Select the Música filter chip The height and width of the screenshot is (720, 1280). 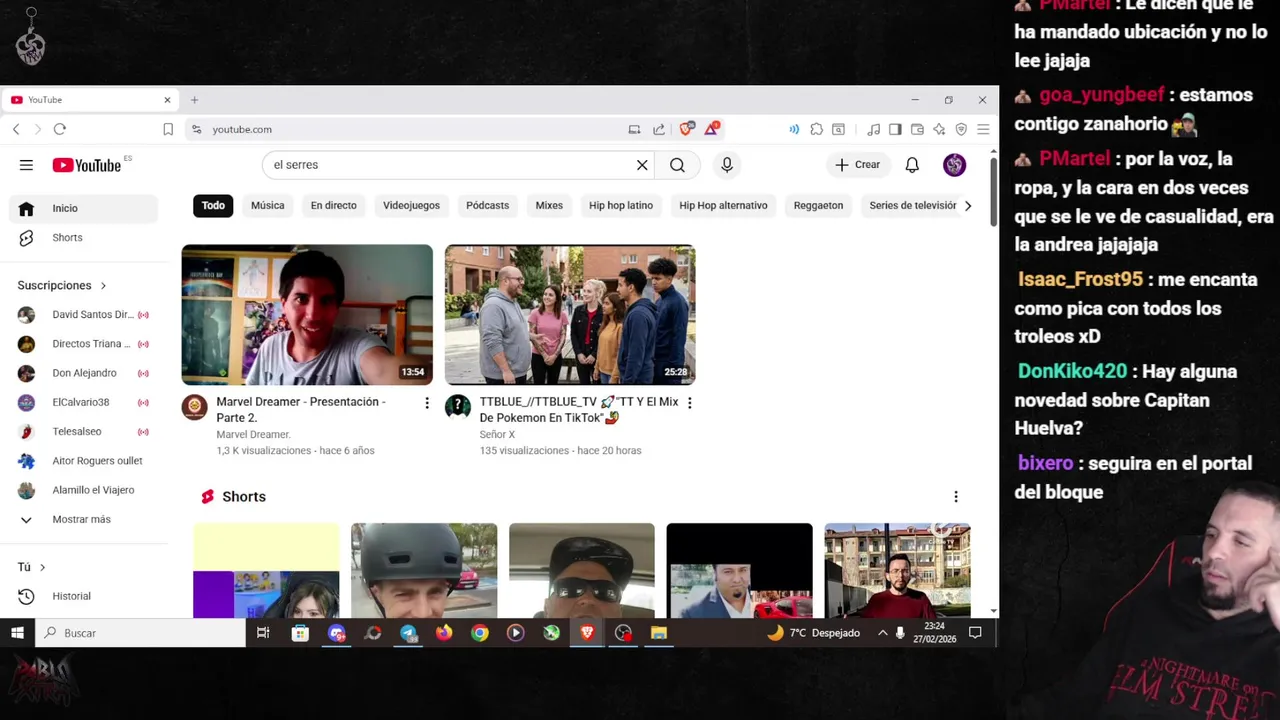(x=267, y=206)
